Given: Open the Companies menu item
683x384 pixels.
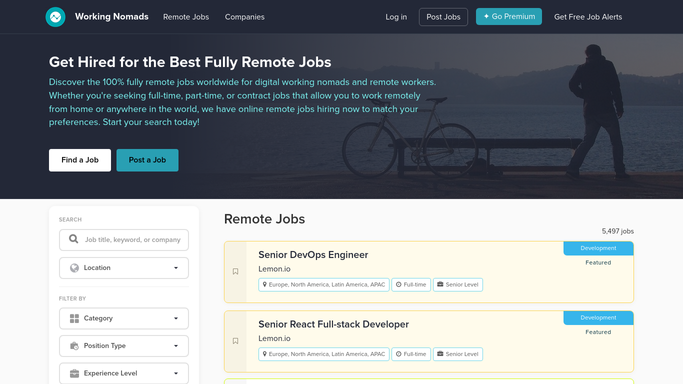Looking at the screenshot, I should pos(244,17).
